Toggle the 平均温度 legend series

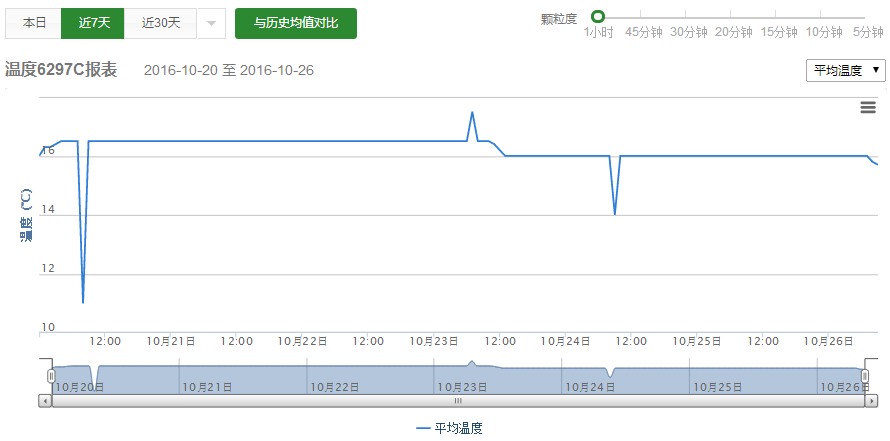pos(449,428)
